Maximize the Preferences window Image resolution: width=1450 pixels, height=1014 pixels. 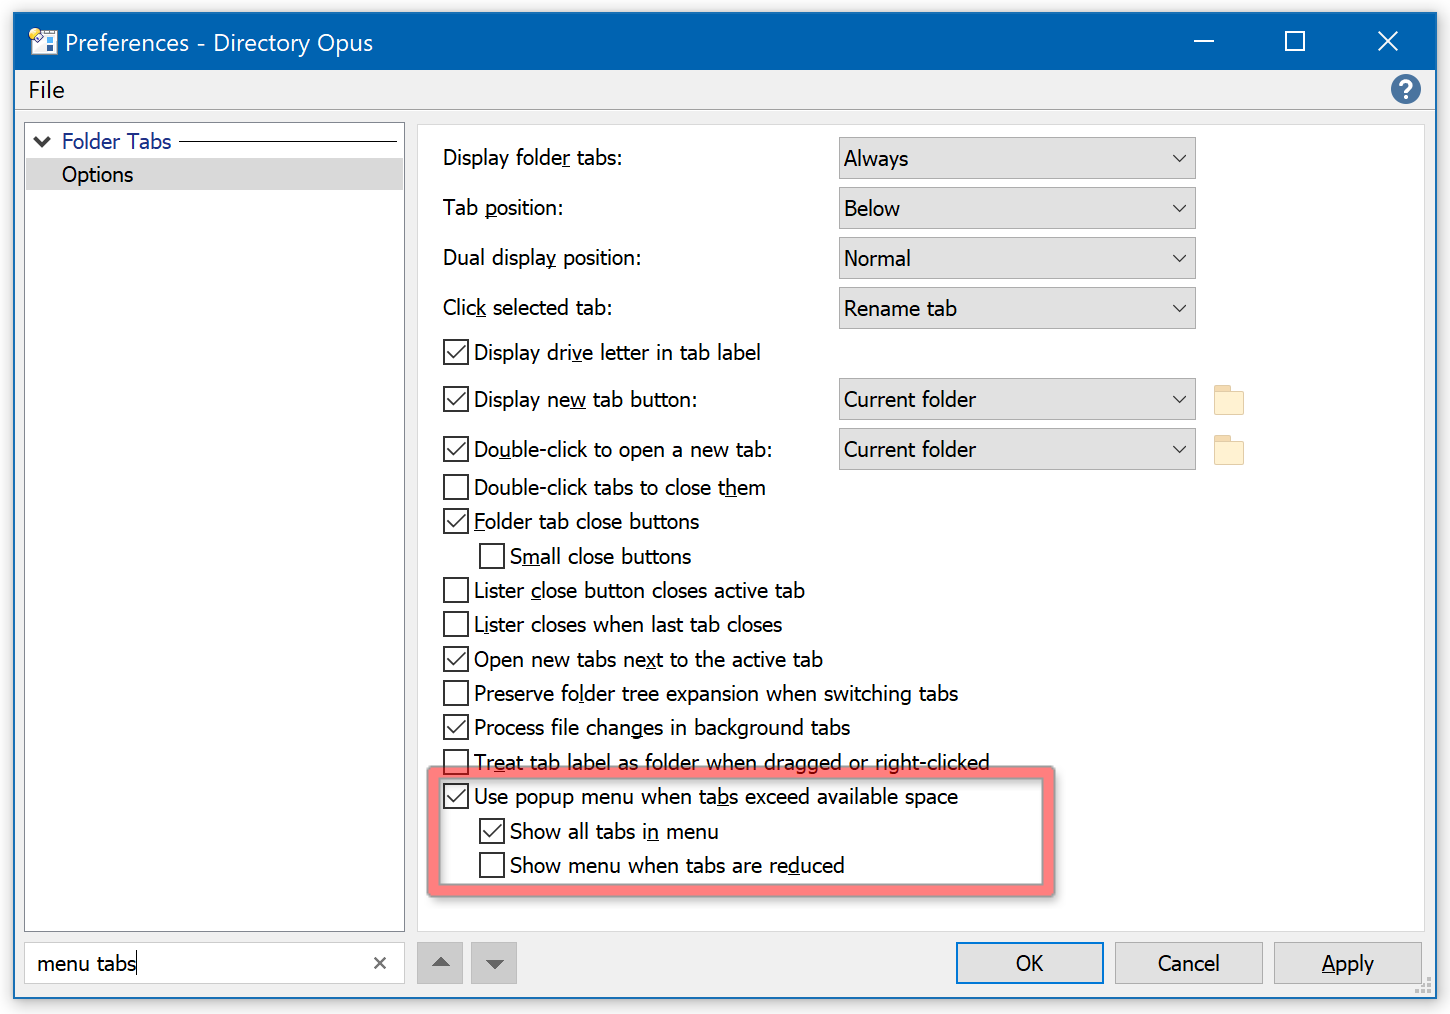(1295, 41)
